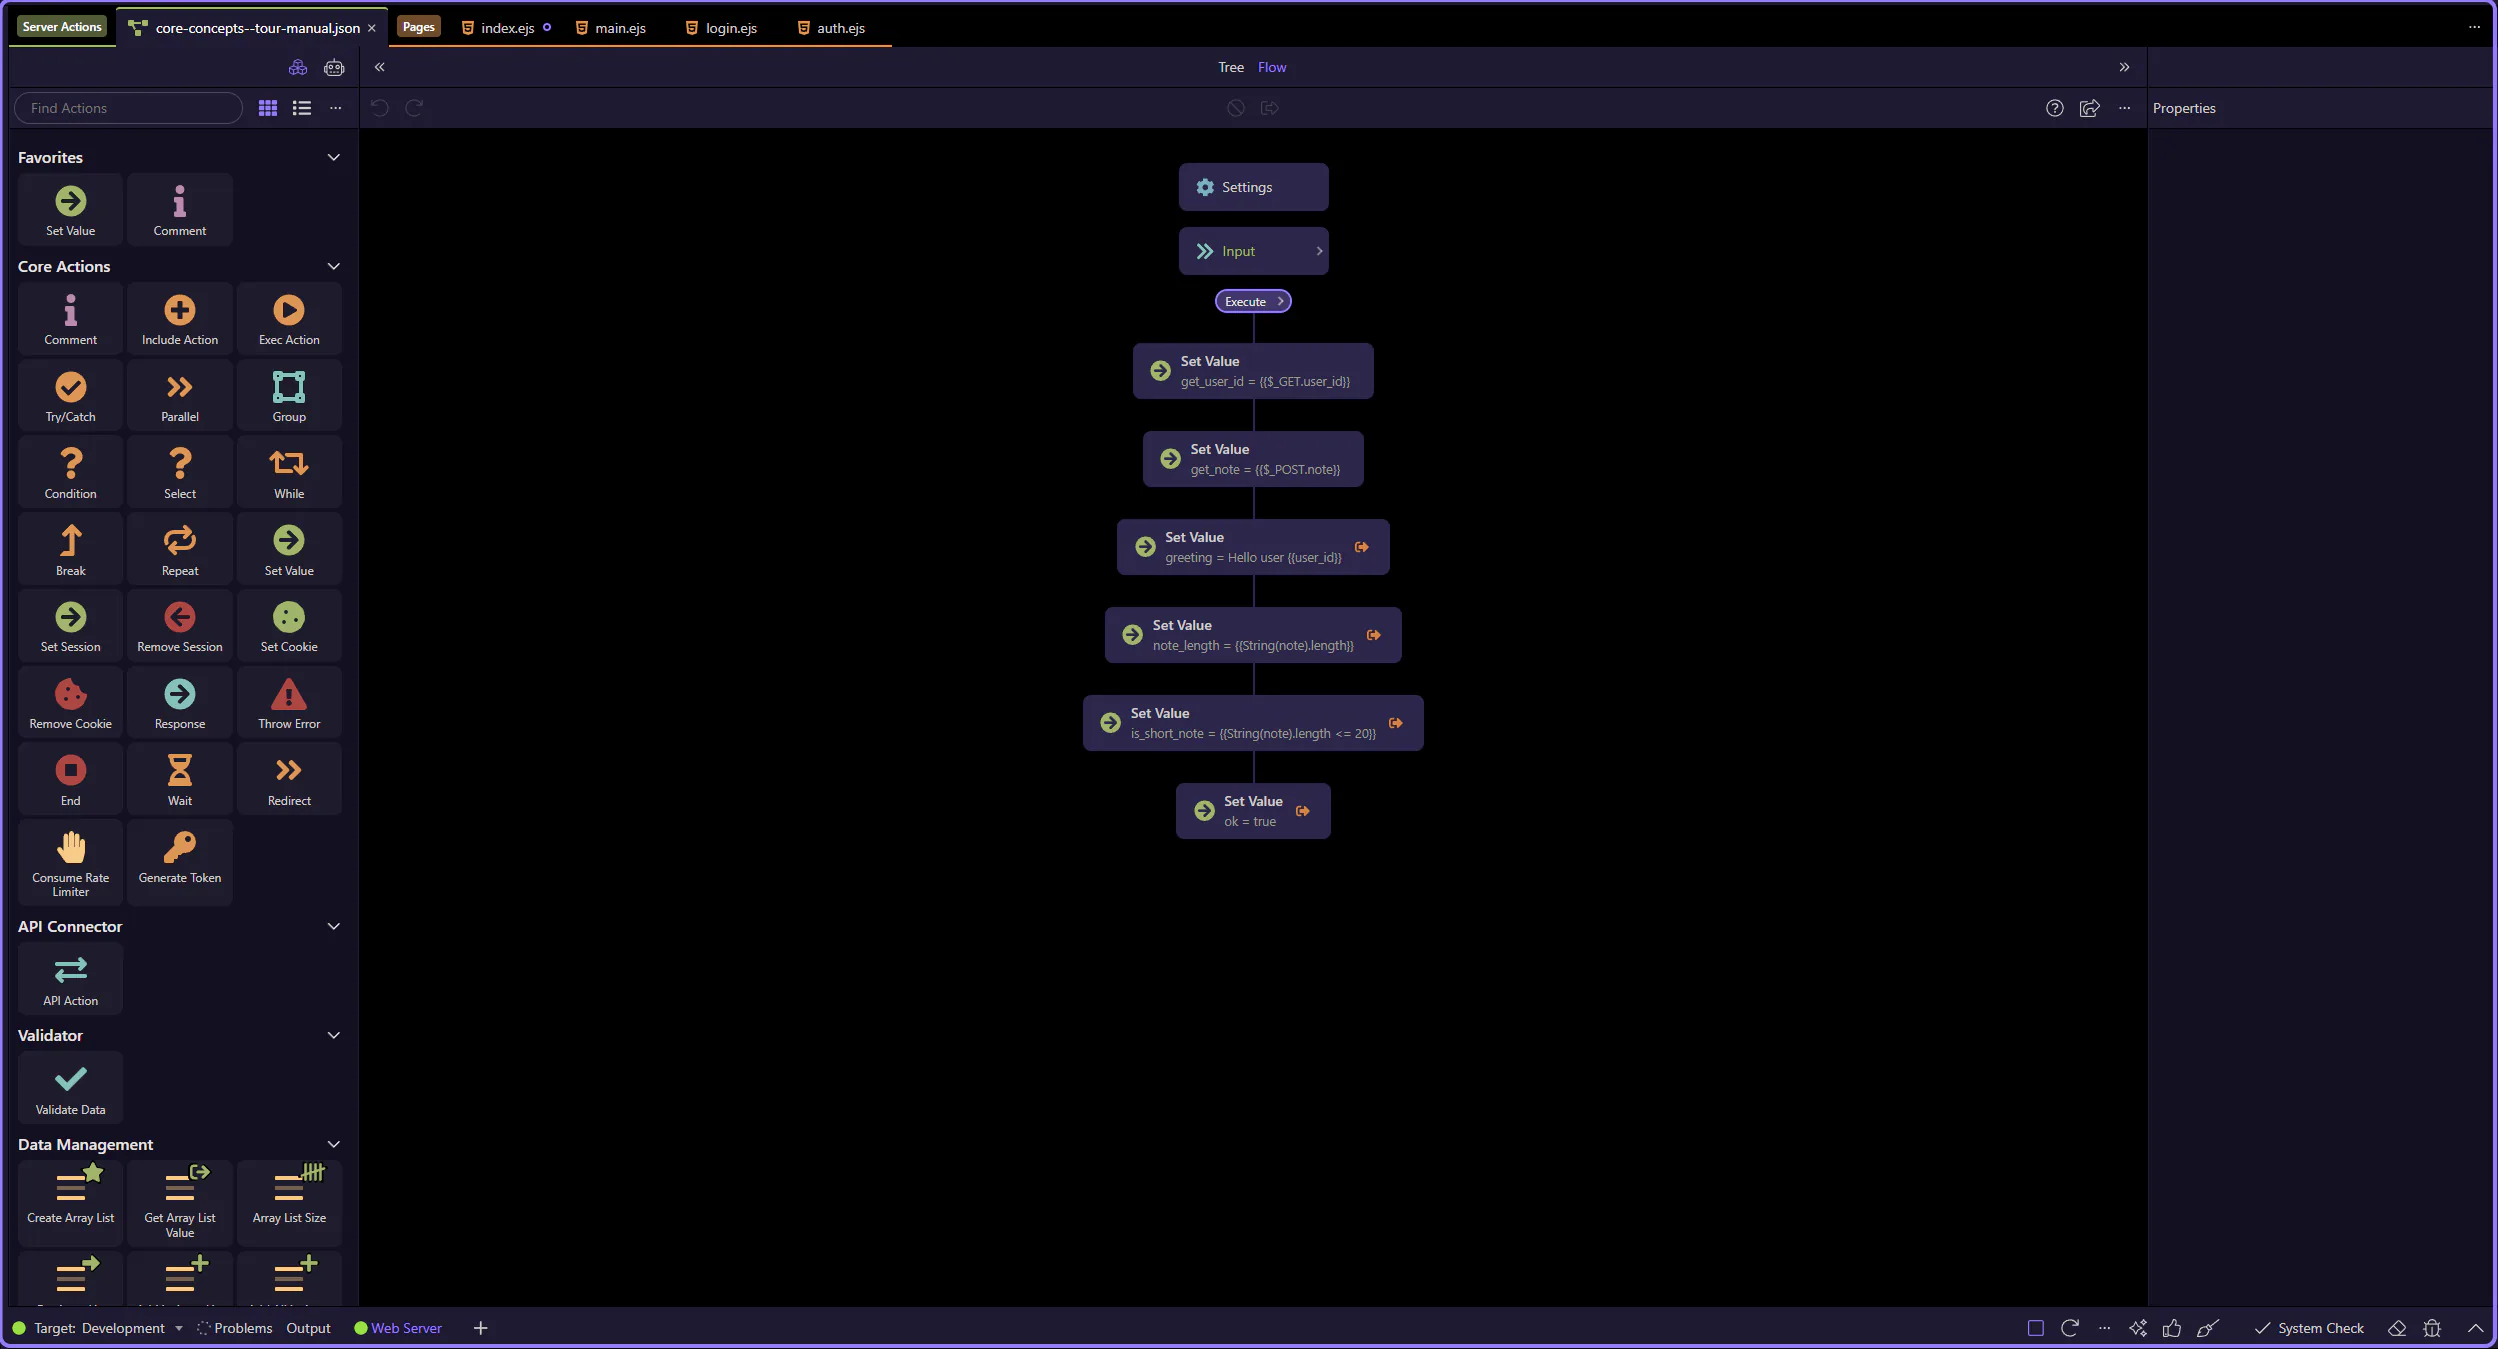Select the While loop action
Viewport: 2498px width, 1349px height.
(289, 473)
